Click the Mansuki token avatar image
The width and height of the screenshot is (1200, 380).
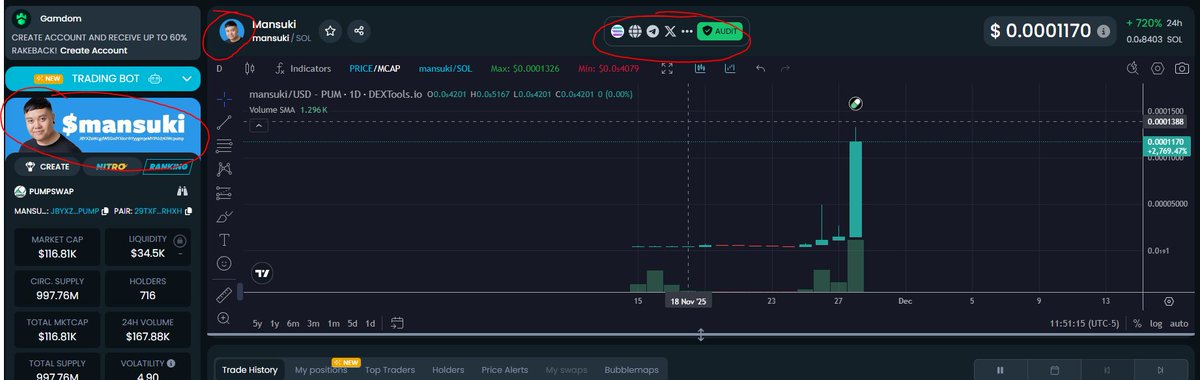[x=232, y=30]
